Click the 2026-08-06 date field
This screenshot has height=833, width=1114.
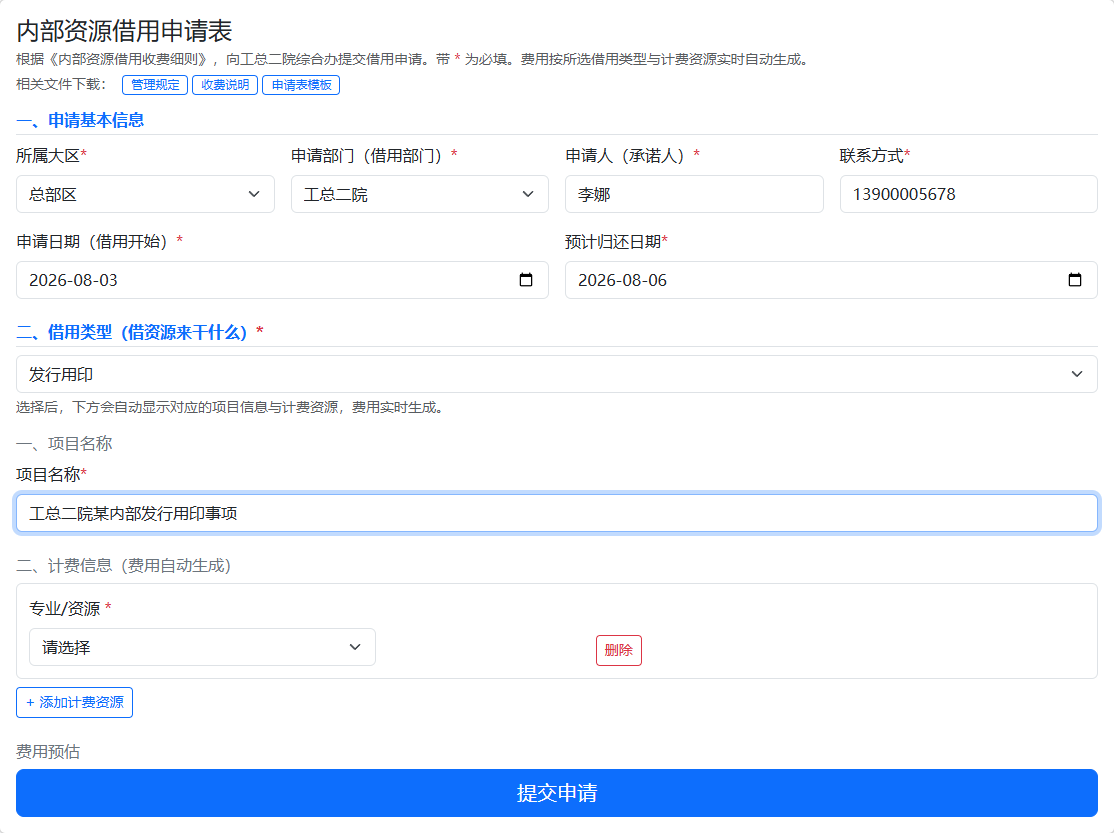click(x=831, y=280)
